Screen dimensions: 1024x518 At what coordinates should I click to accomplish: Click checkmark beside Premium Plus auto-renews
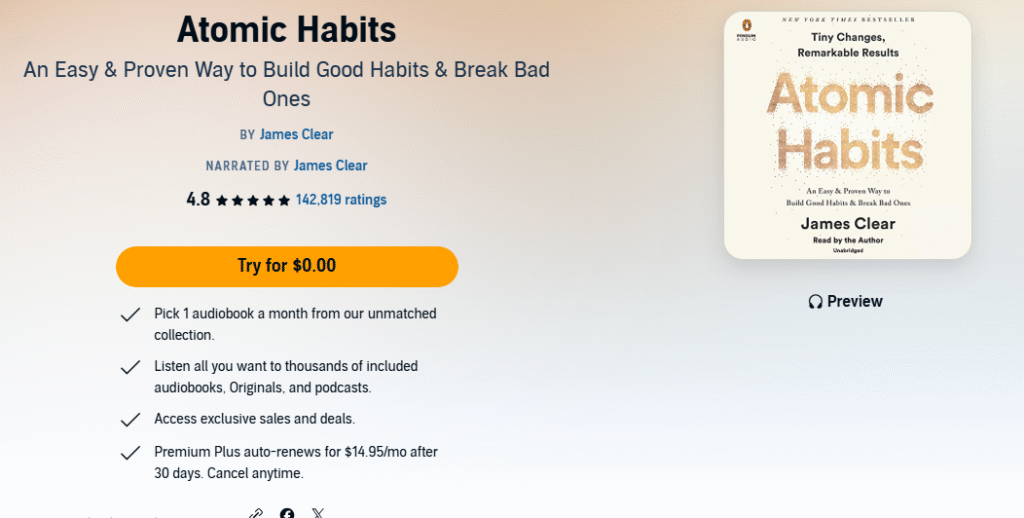click(130, 453)
